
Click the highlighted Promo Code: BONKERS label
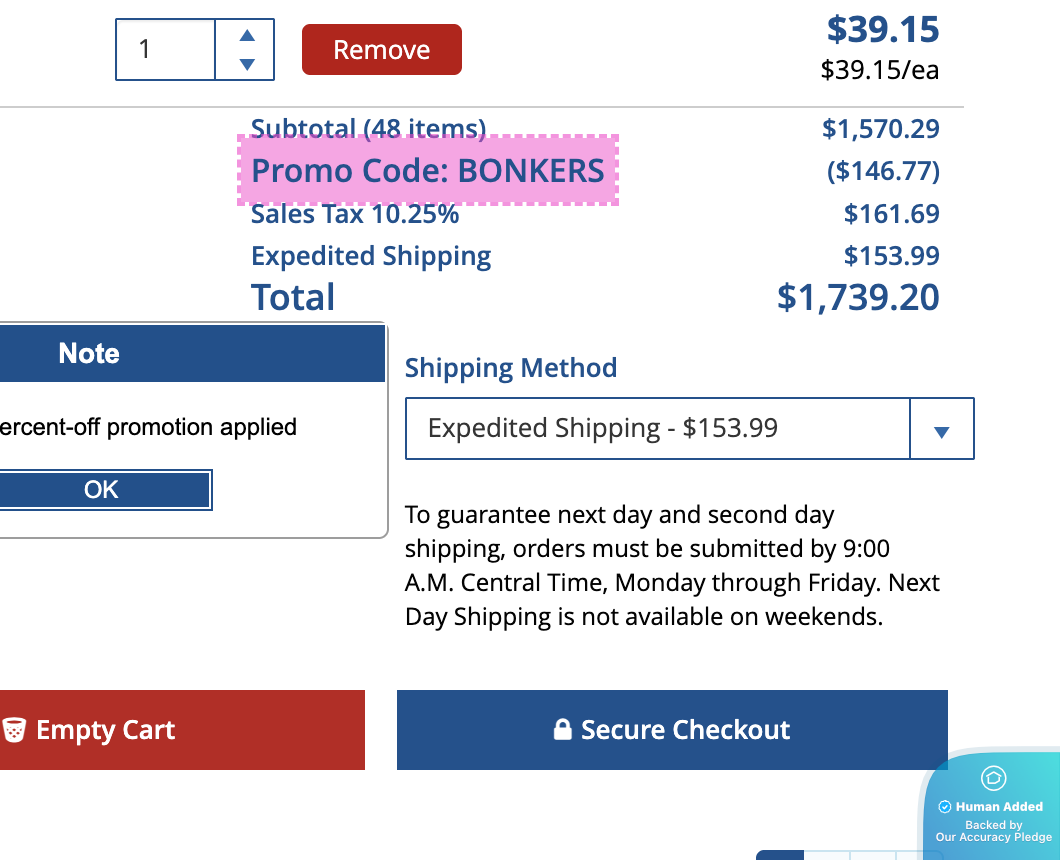428,171
